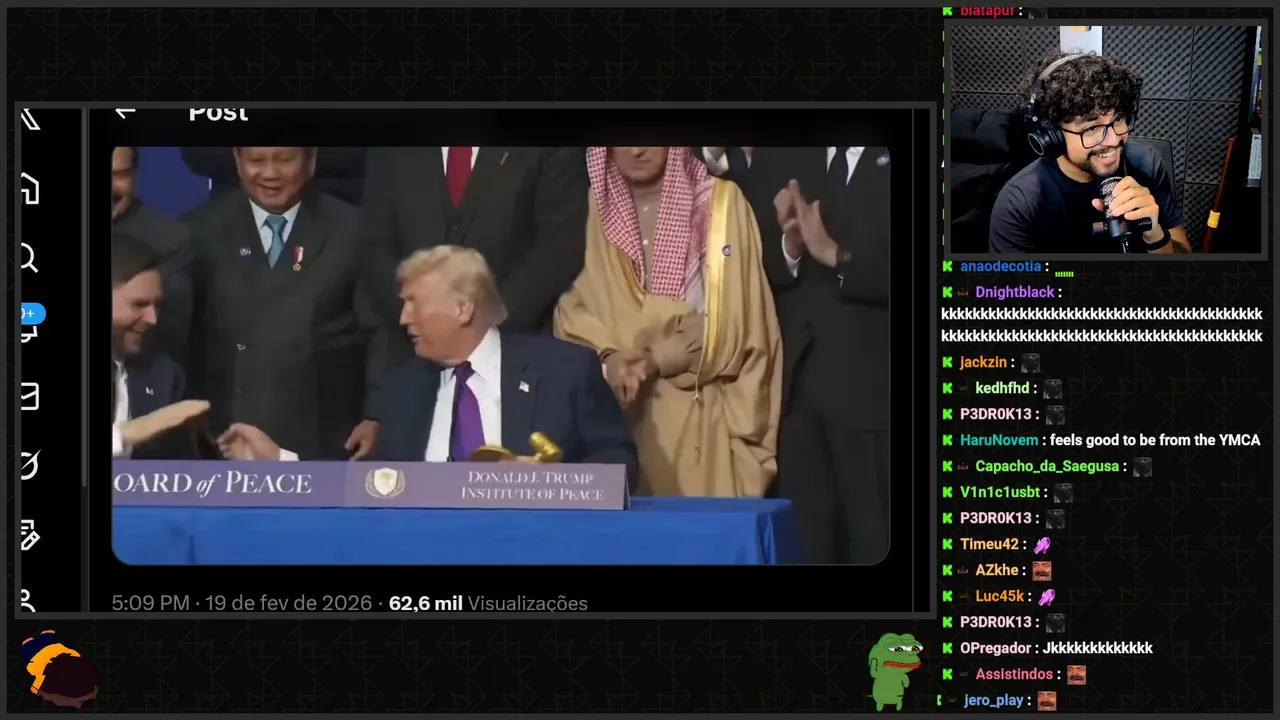The width and height of the screenshot is (1280, 720).
Task: Select the username Assistindos in chat
Action: tap(1013, 675)
